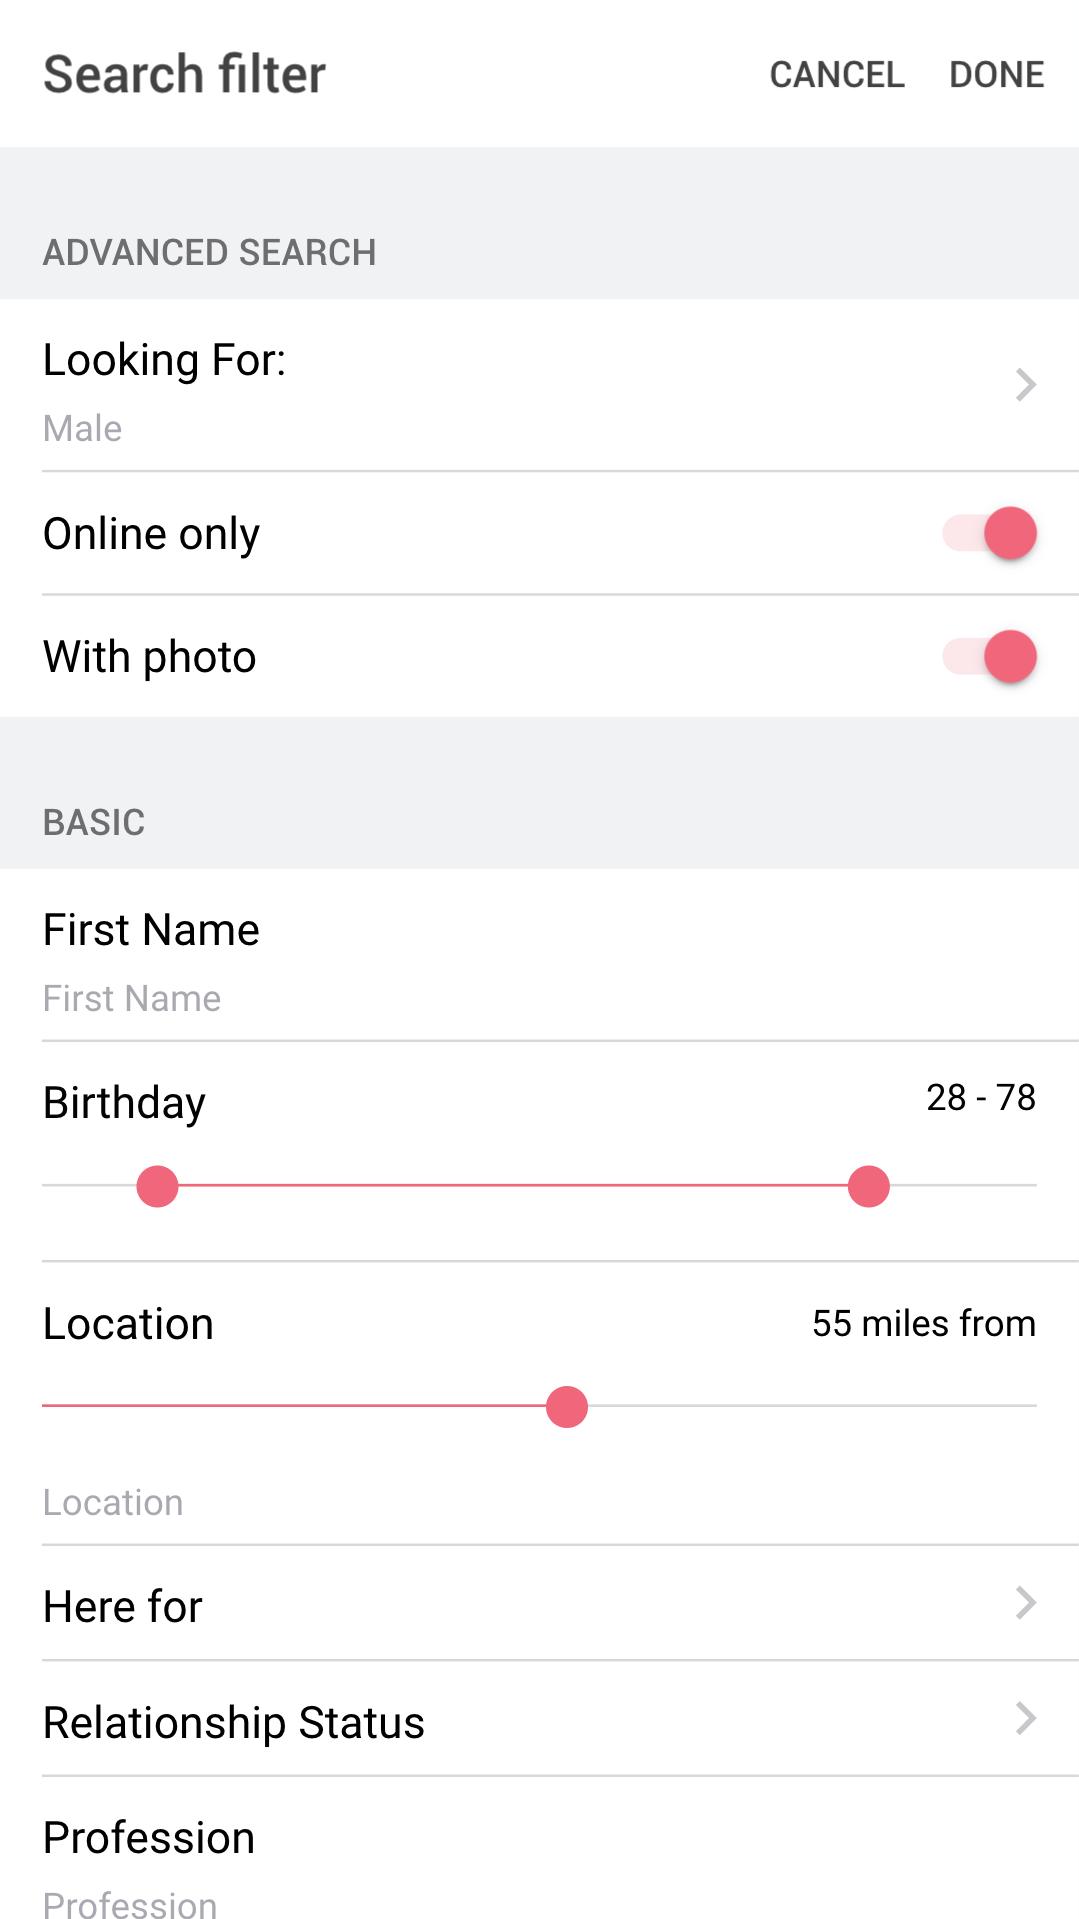
Task: Click the Birthday maximum age slider handle
Action: (868, 1186)
